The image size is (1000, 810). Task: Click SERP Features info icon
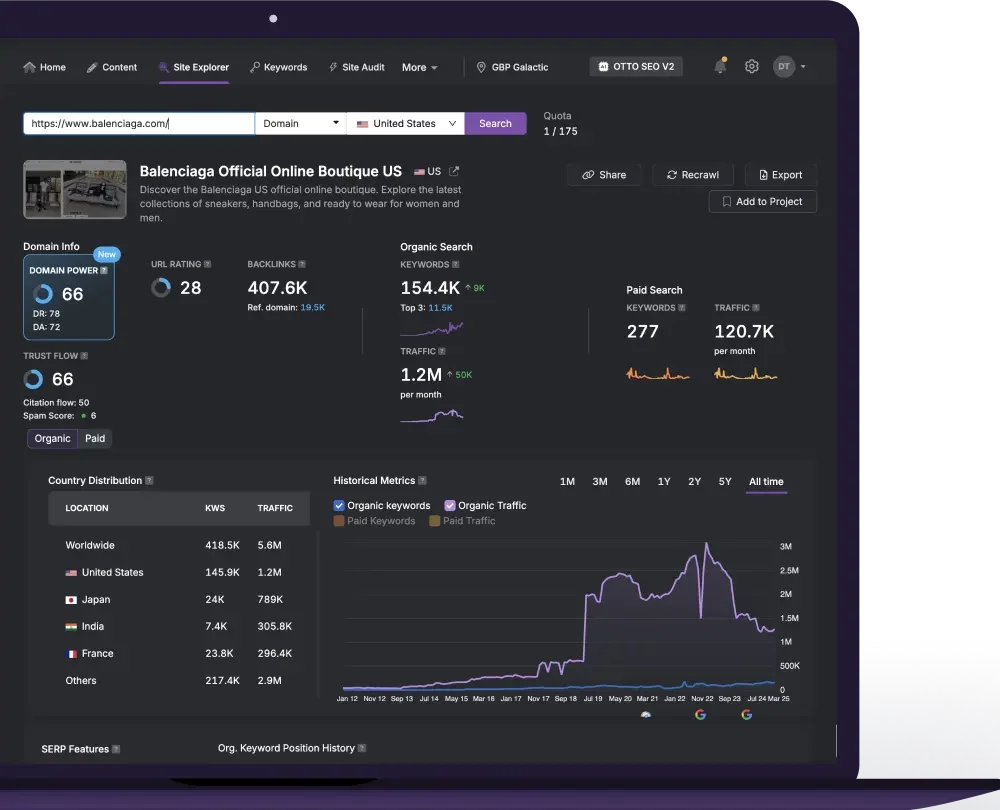(116, 749)
